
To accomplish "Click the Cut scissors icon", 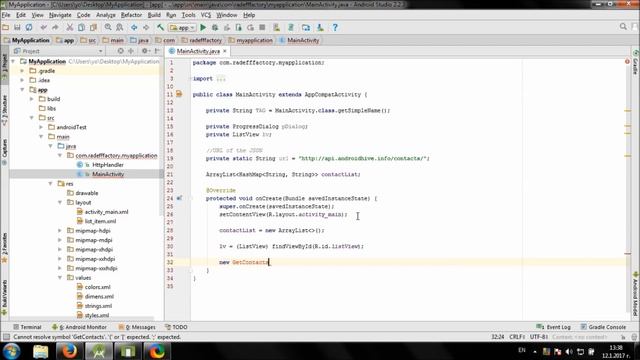I will 70,27.
